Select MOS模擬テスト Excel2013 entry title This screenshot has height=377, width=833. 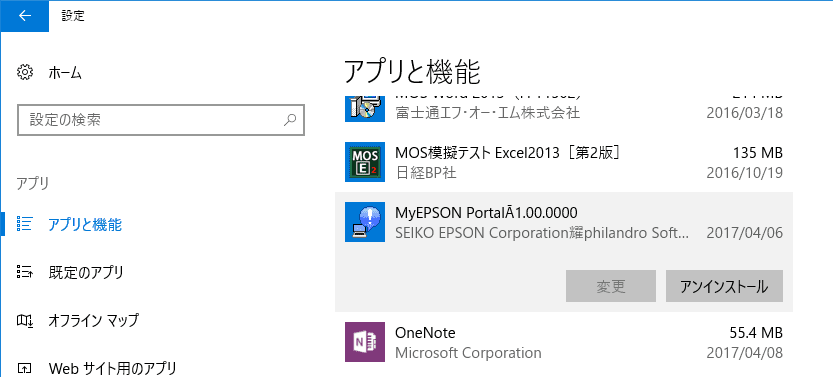pyautogui.click(x=509, y=153)
